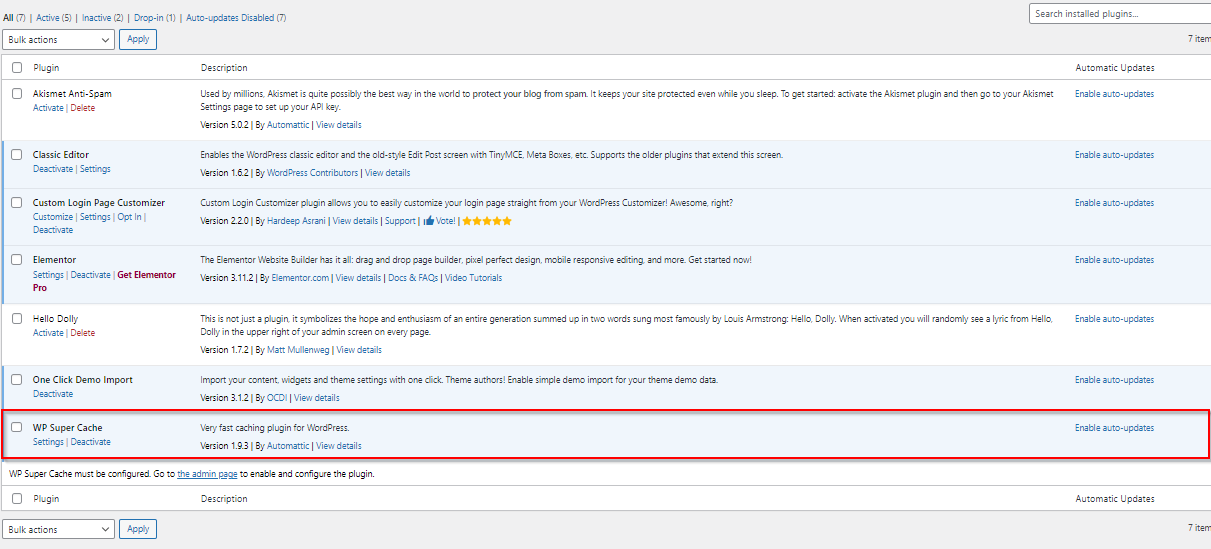Open Custom Login Page Customizer Settings
Image resolution: width=1211 pixels, height=549 pixels.
coord(95,217)
